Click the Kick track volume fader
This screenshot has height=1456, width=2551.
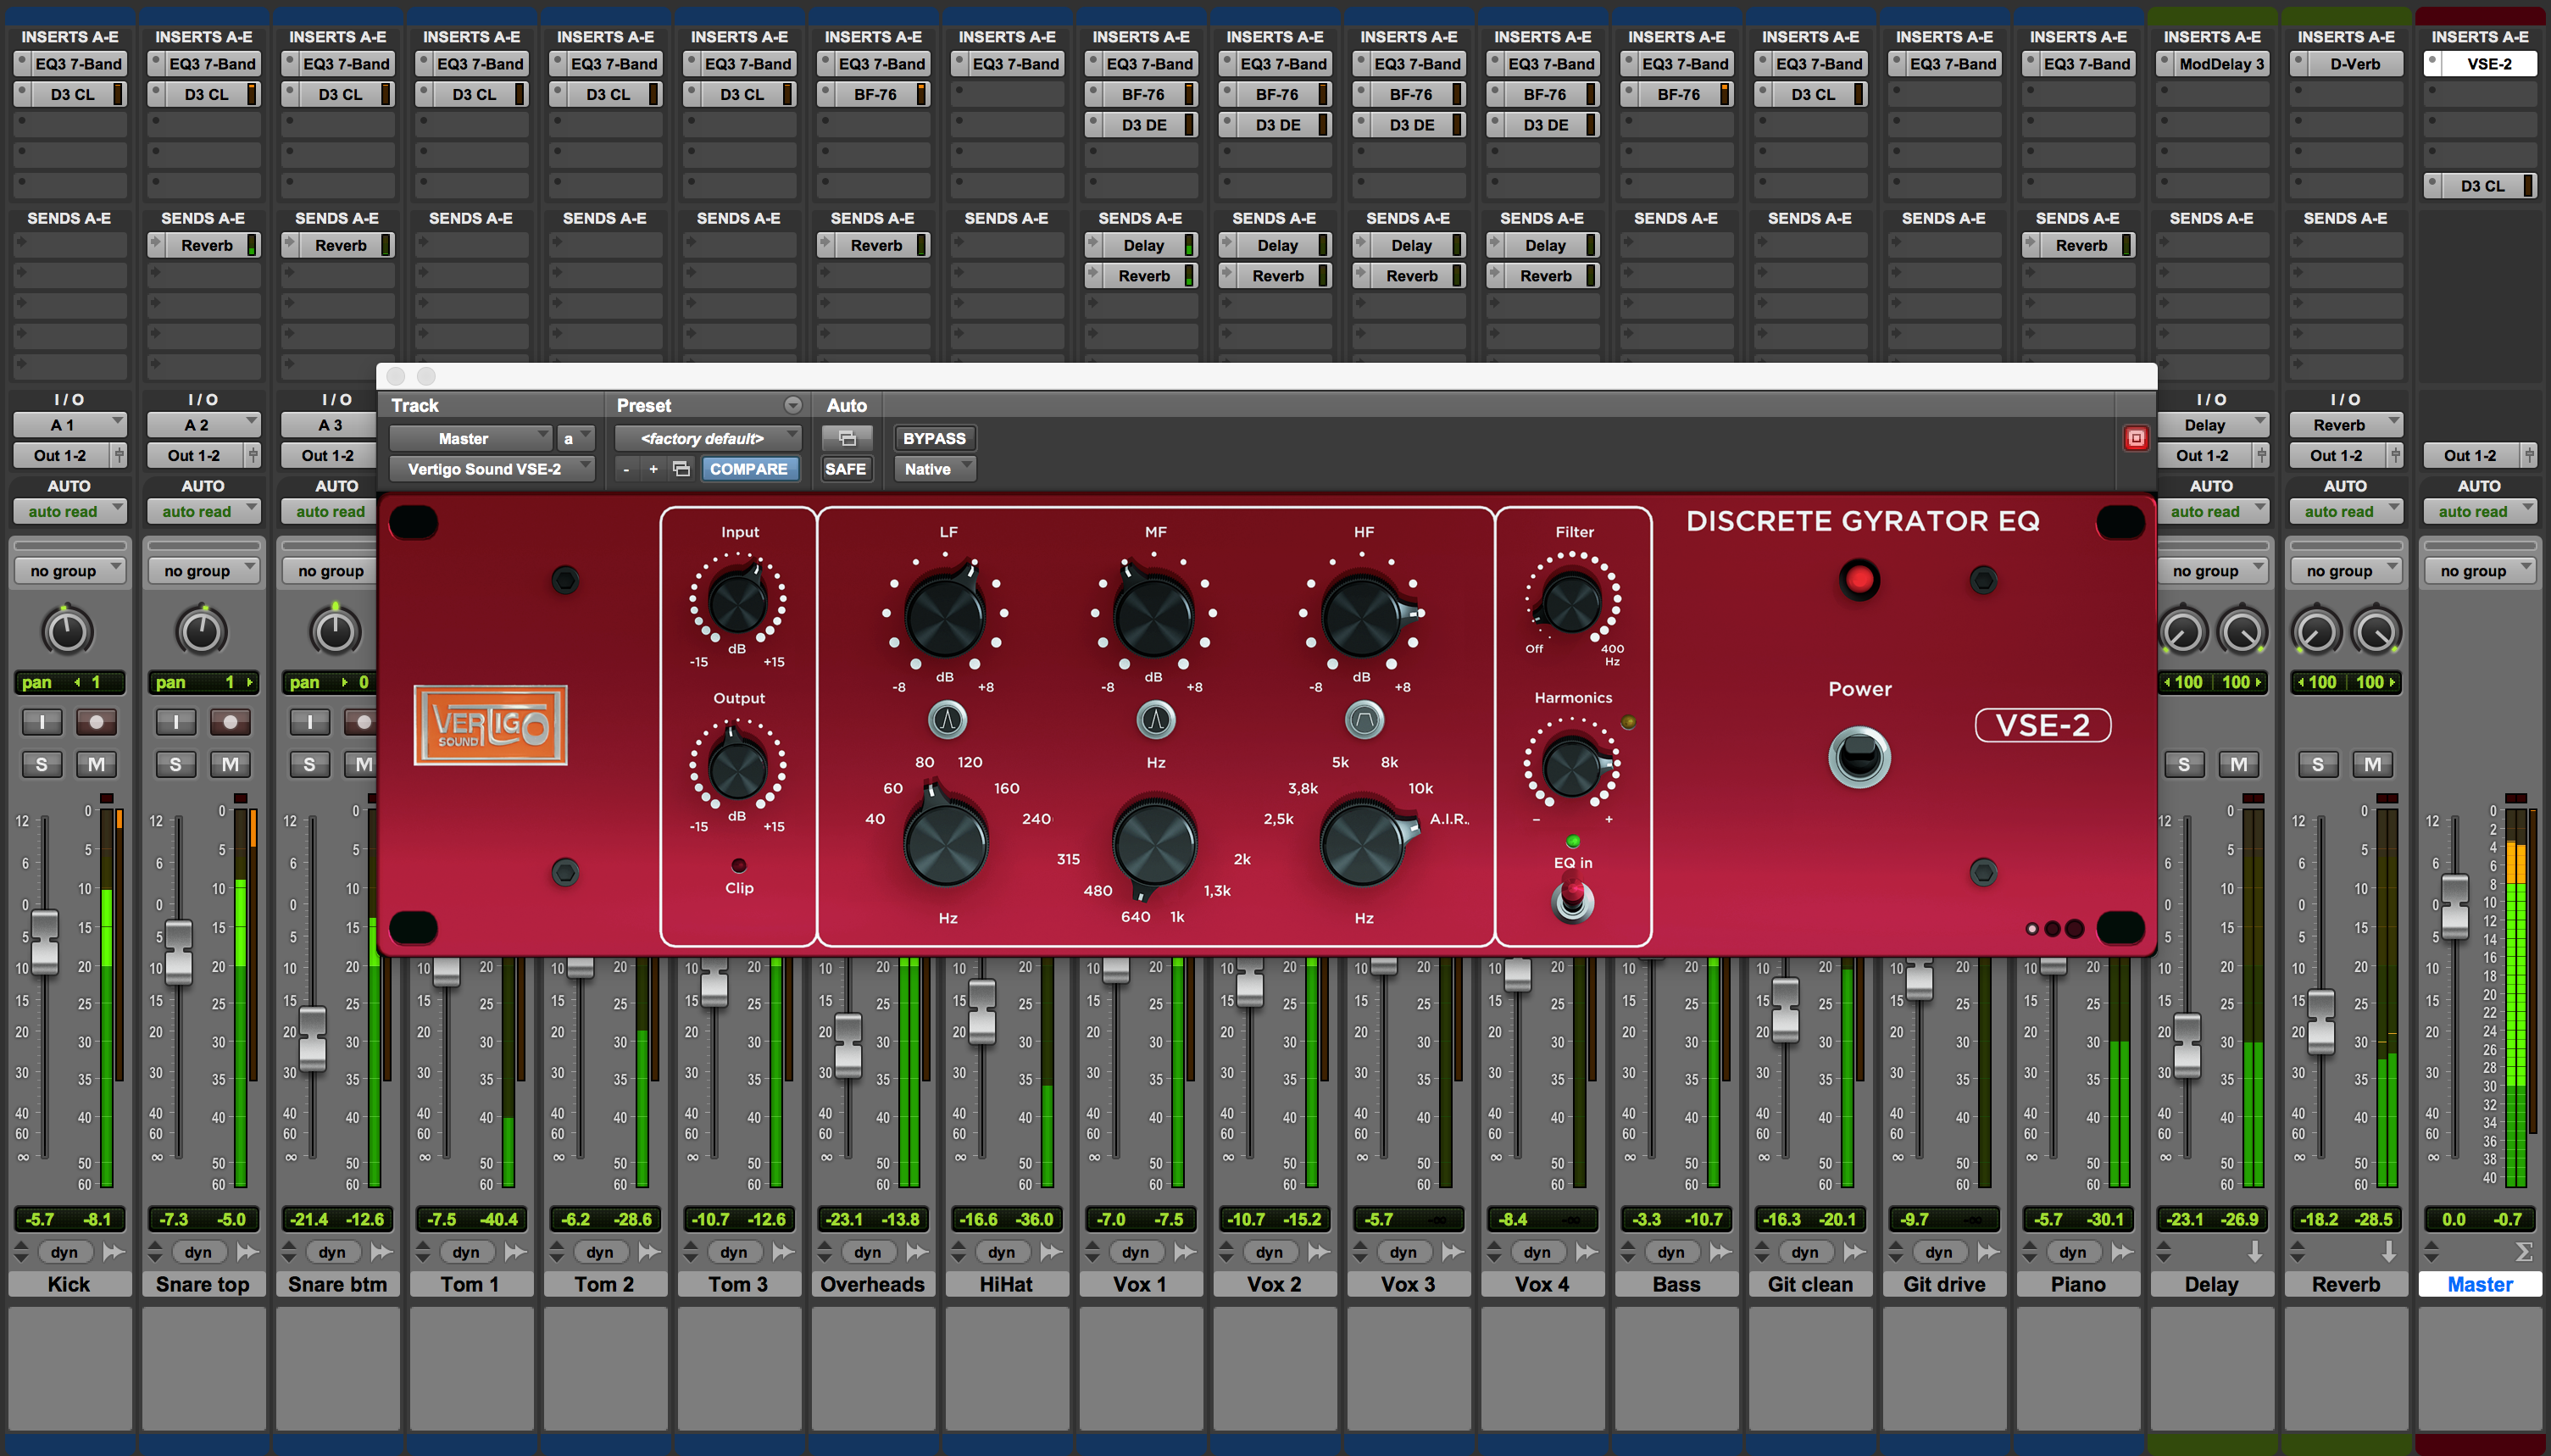[x=44, y=941]
